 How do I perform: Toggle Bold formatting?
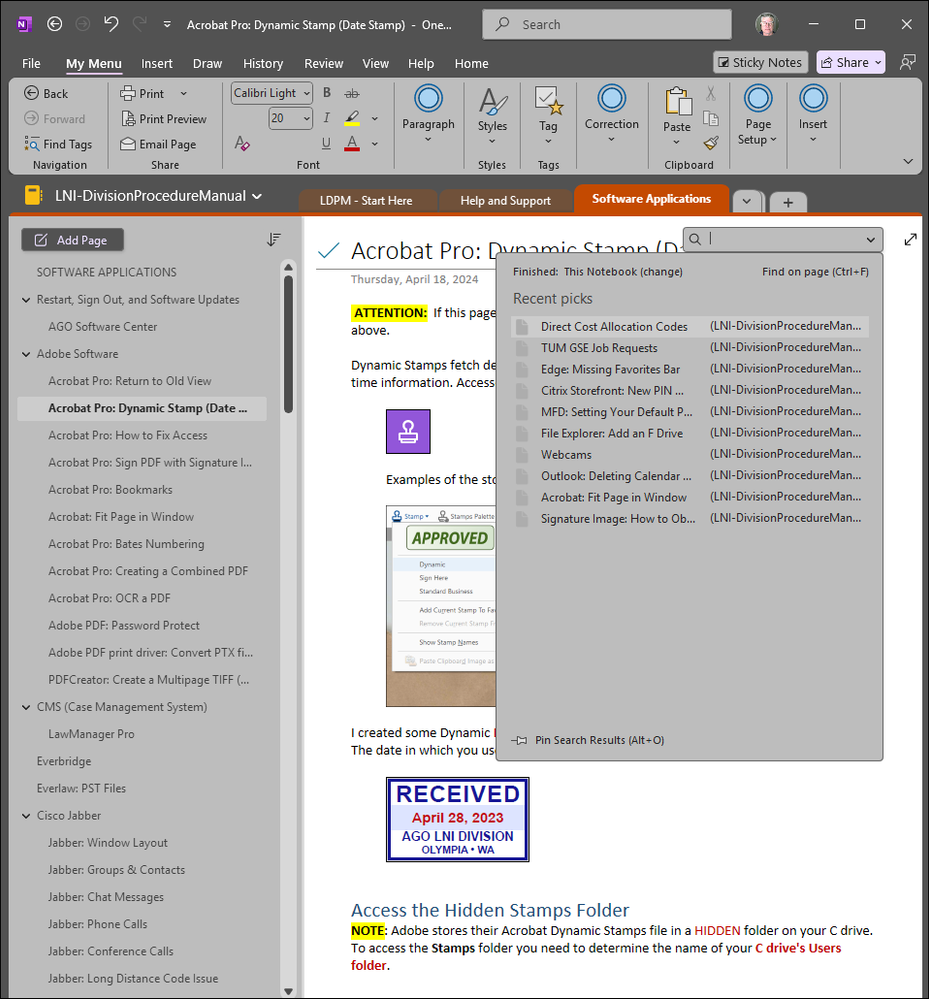pos(327,93)
